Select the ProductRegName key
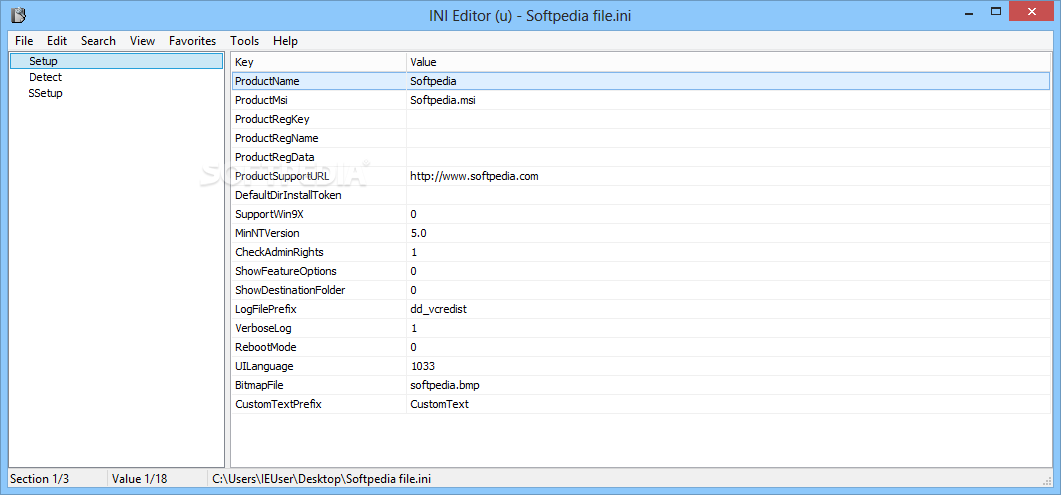The image size is (1061, 495). click(276, 138)
